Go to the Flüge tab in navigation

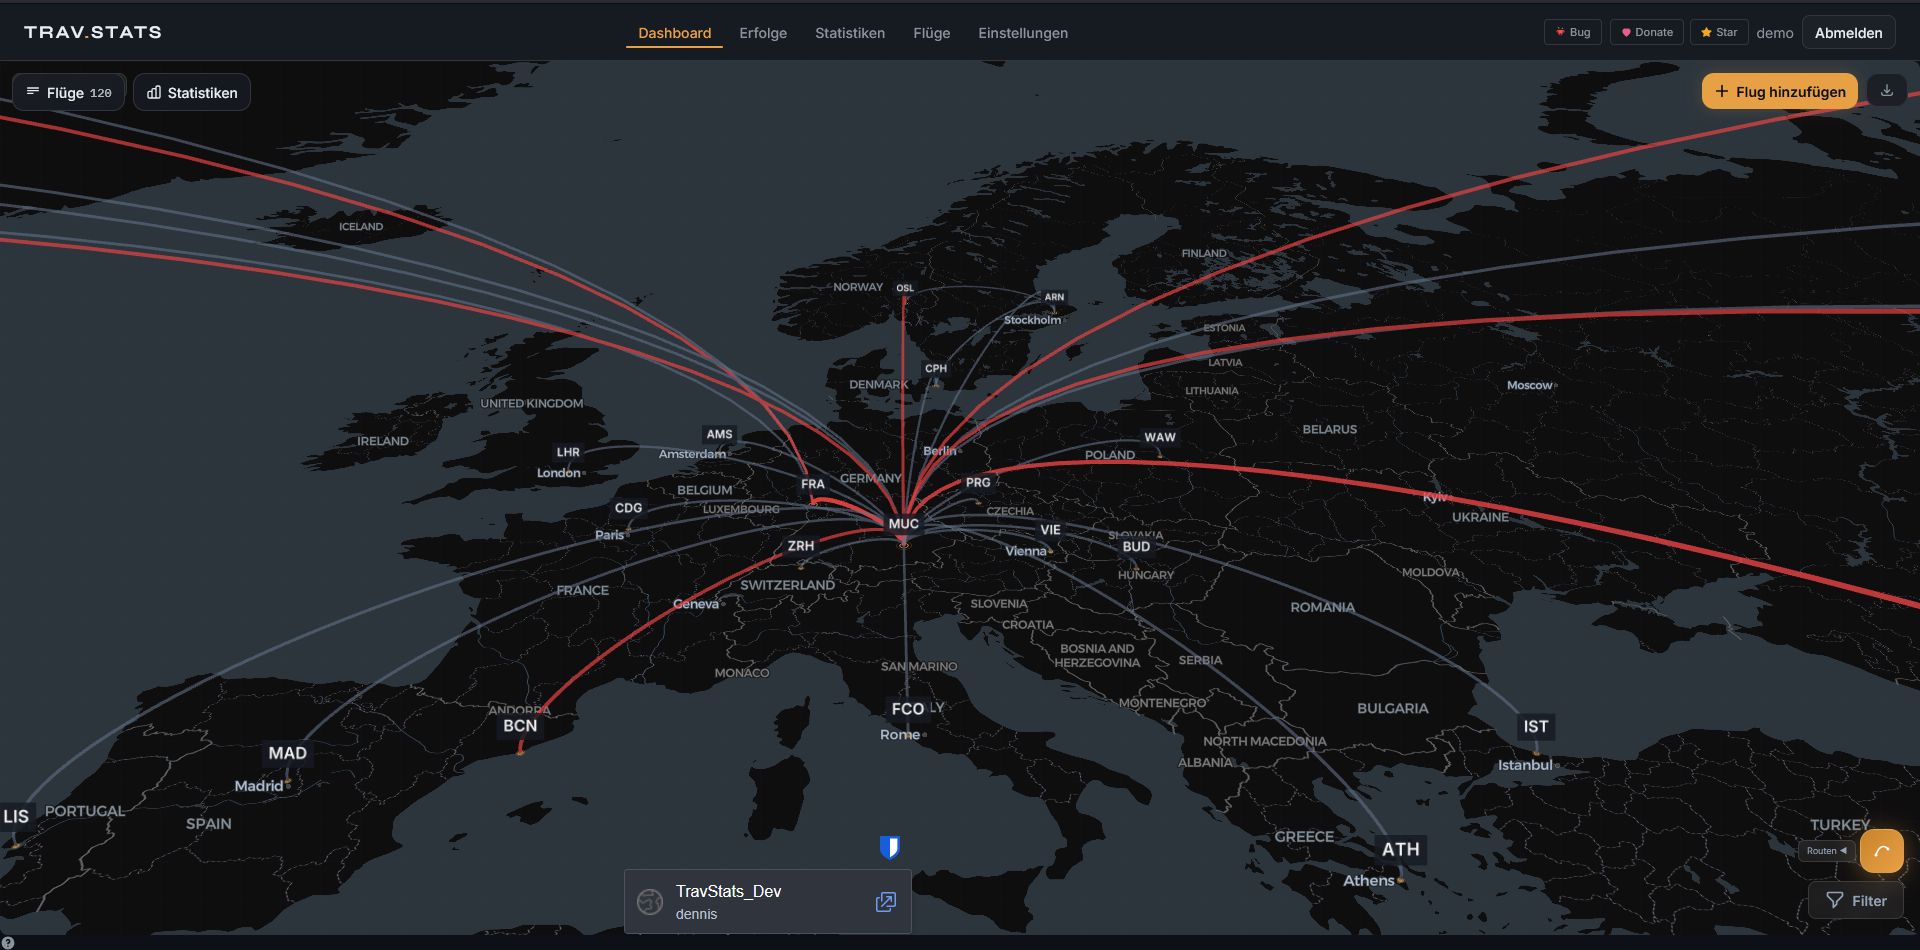coord(931,33)
